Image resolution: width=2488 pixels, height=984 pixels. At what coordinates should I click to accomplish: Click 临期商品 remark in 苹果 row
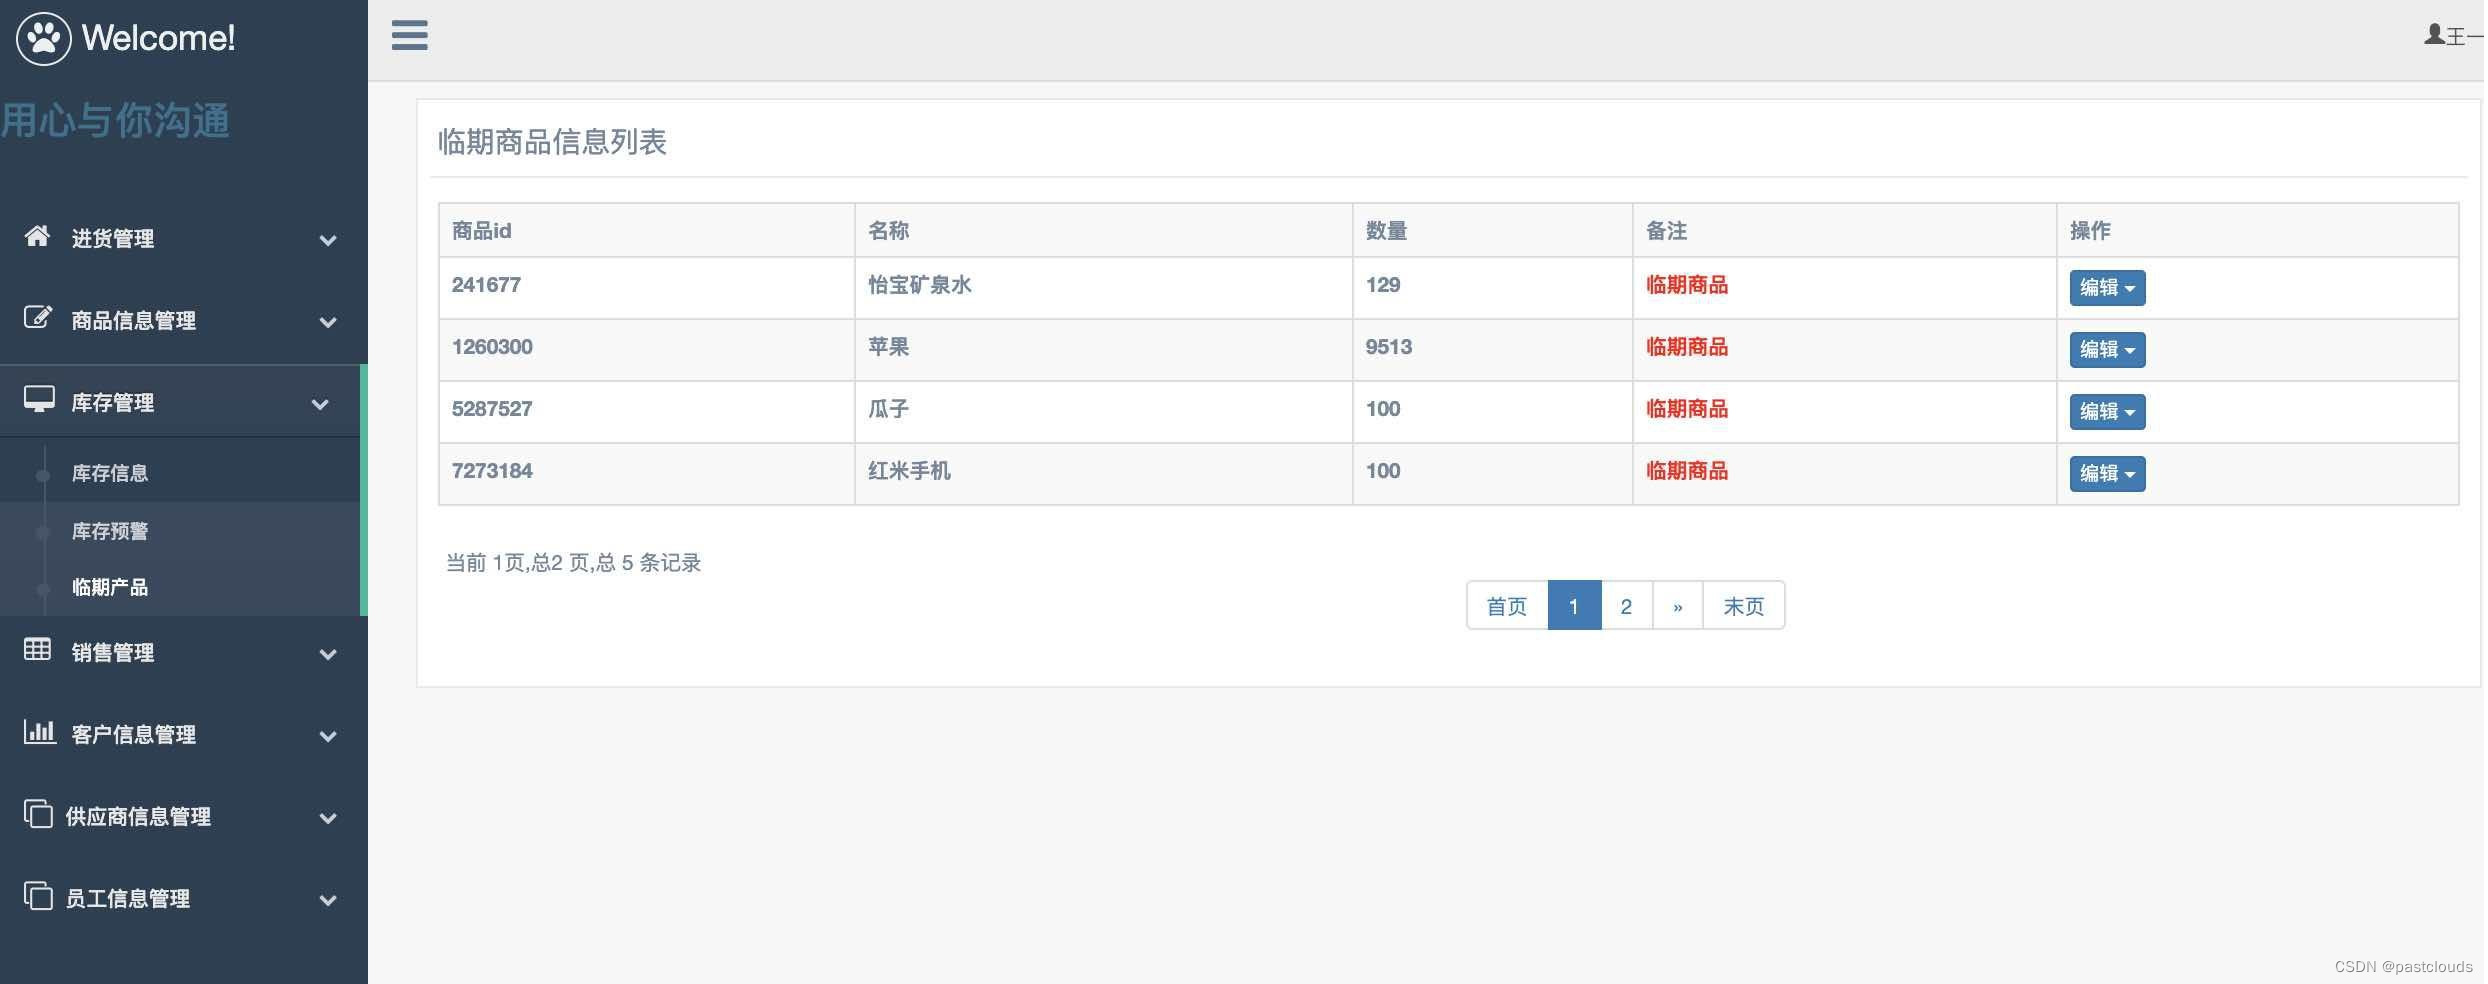click(1687, 347)
